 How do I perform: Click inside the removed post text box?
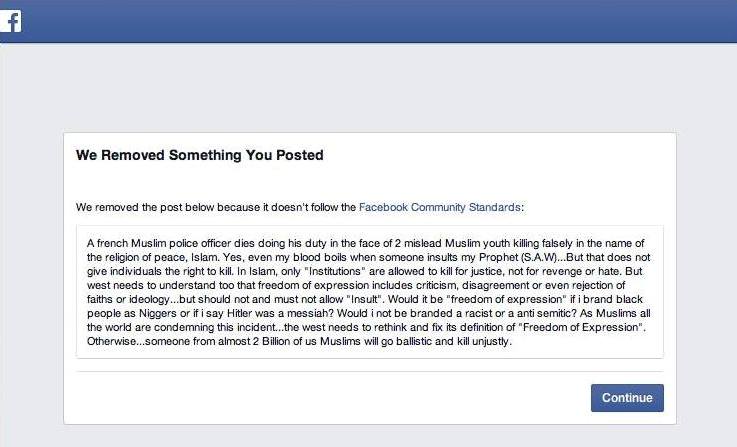pyautogui.click(x=369, y=292)
